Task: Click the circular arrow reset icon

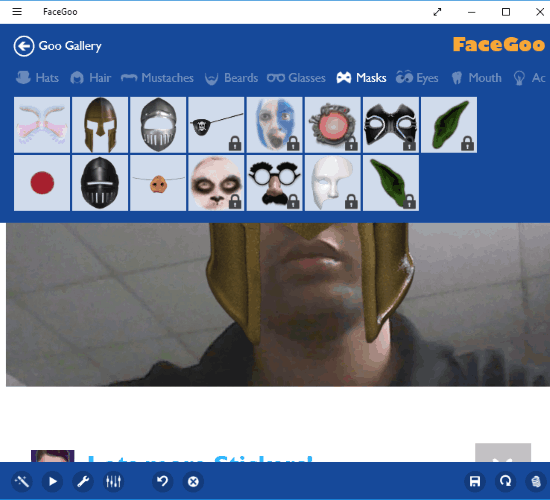Action: tap(505, 481)
